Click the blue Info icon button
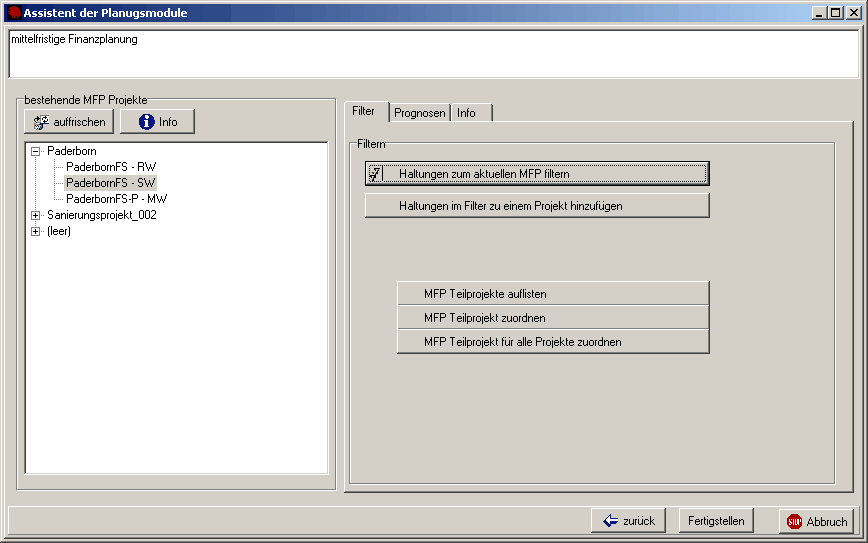 146,122
